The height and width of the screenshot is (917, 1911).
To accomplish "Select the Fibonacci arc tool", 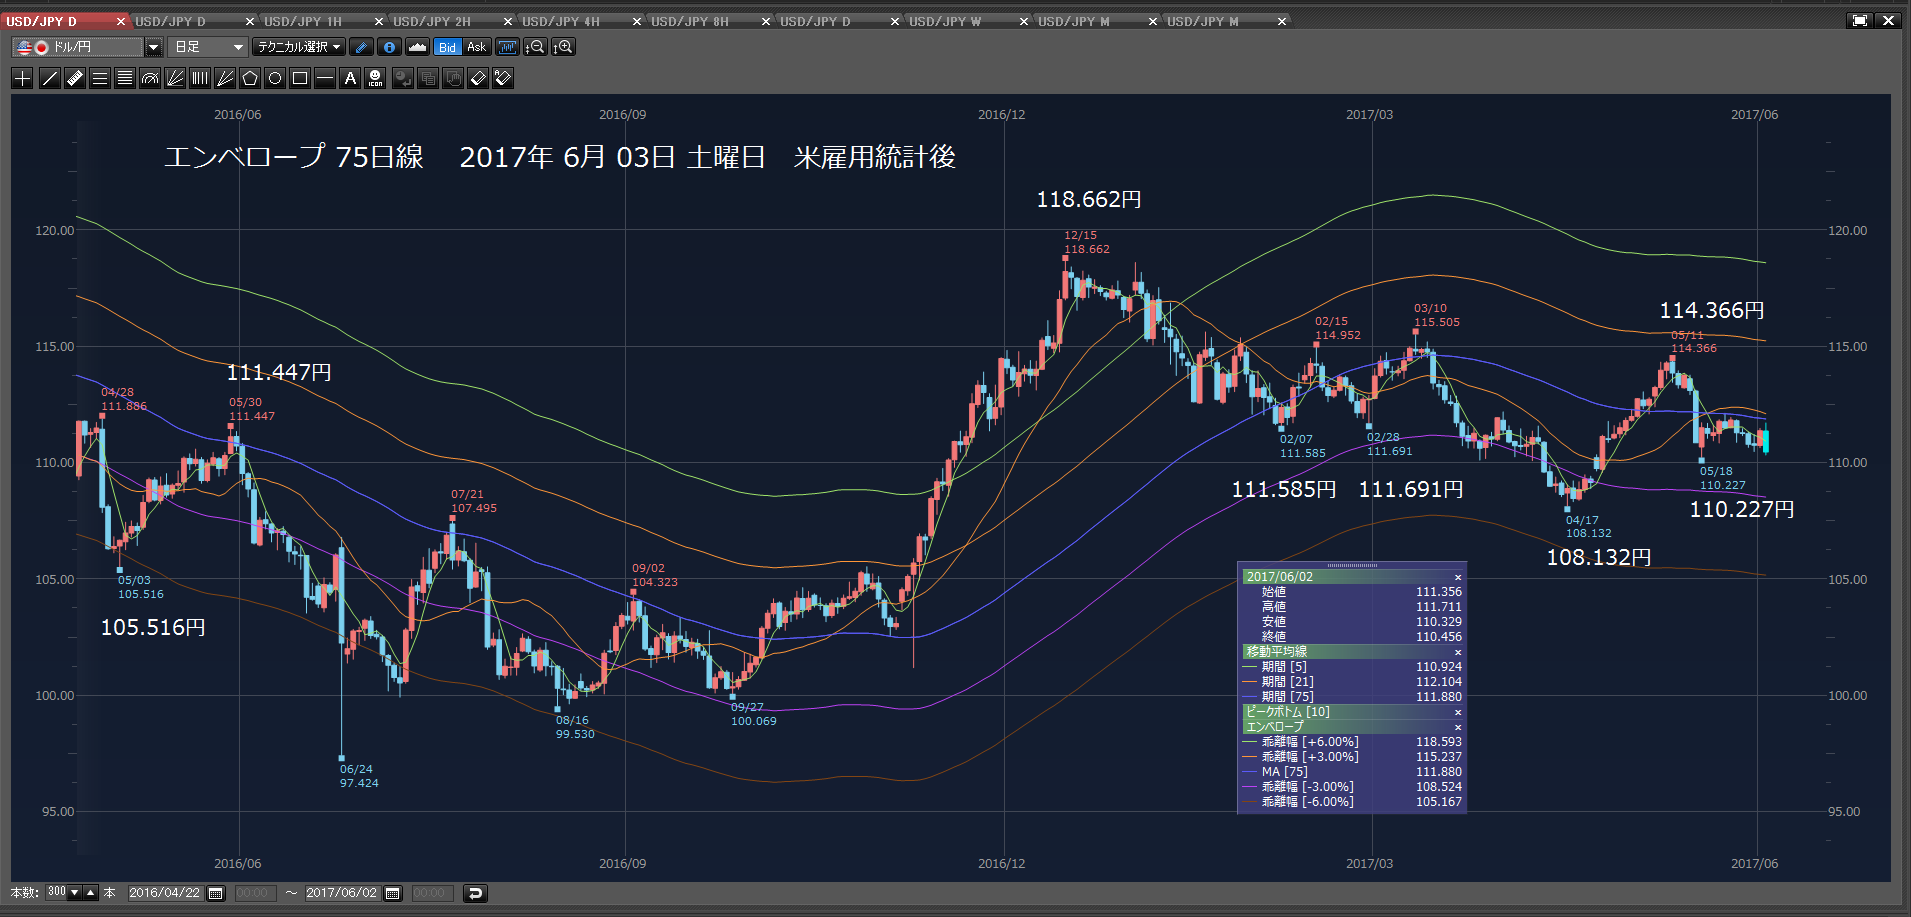I will tap(150, 78).
